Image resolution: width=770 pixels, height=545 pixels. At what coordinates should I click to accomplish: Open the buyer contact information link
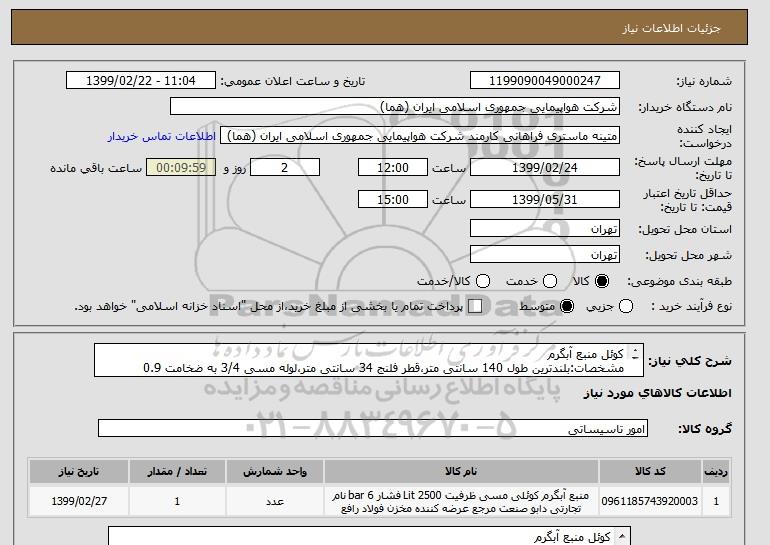[162, 136]
